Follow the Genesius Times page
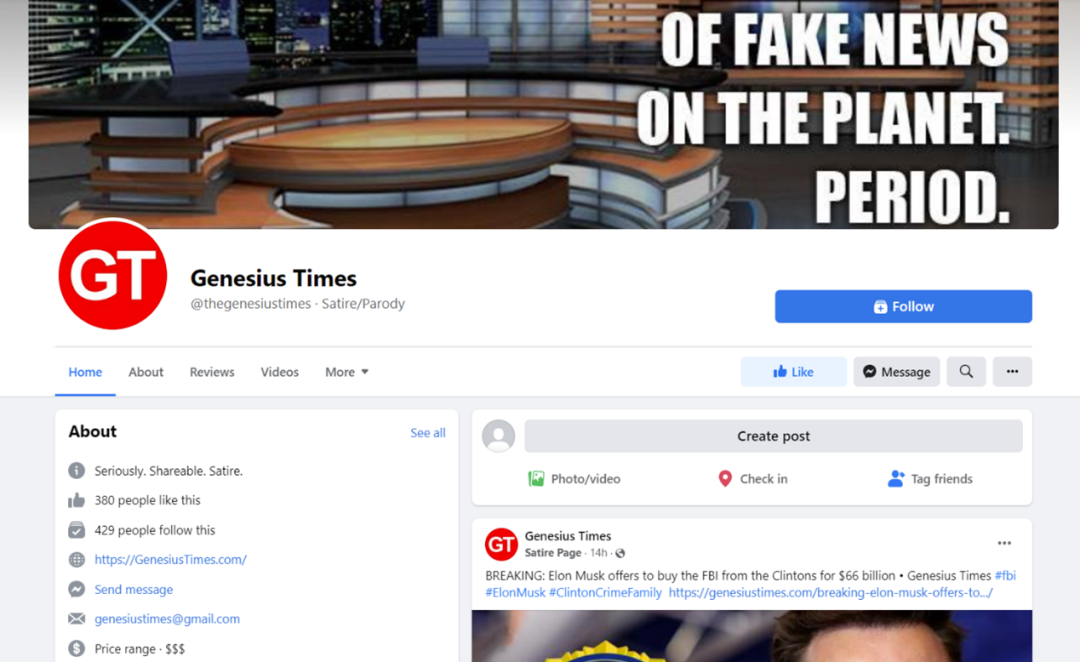 pos(903,307)
